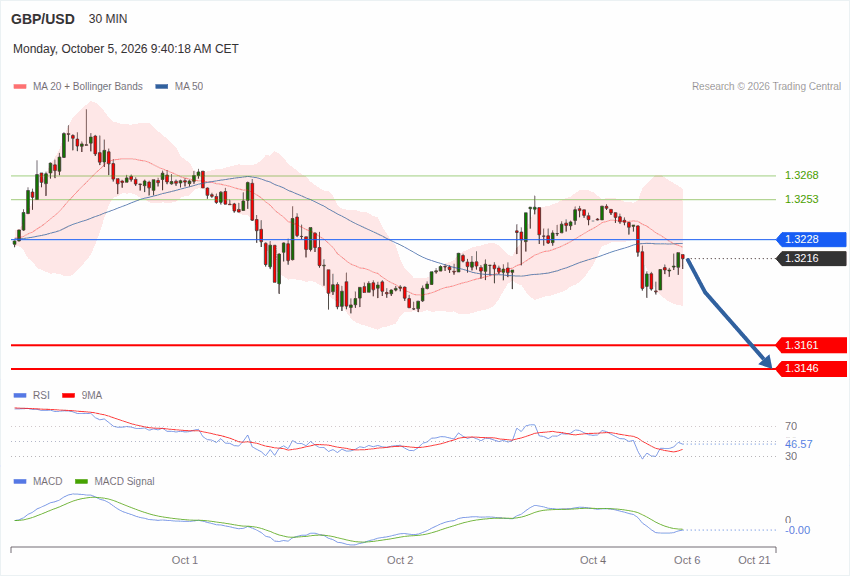Screen dimensions: 850x576
Task: Click the Research © 2026 Trading Central credit
Action: click(767, 87)
